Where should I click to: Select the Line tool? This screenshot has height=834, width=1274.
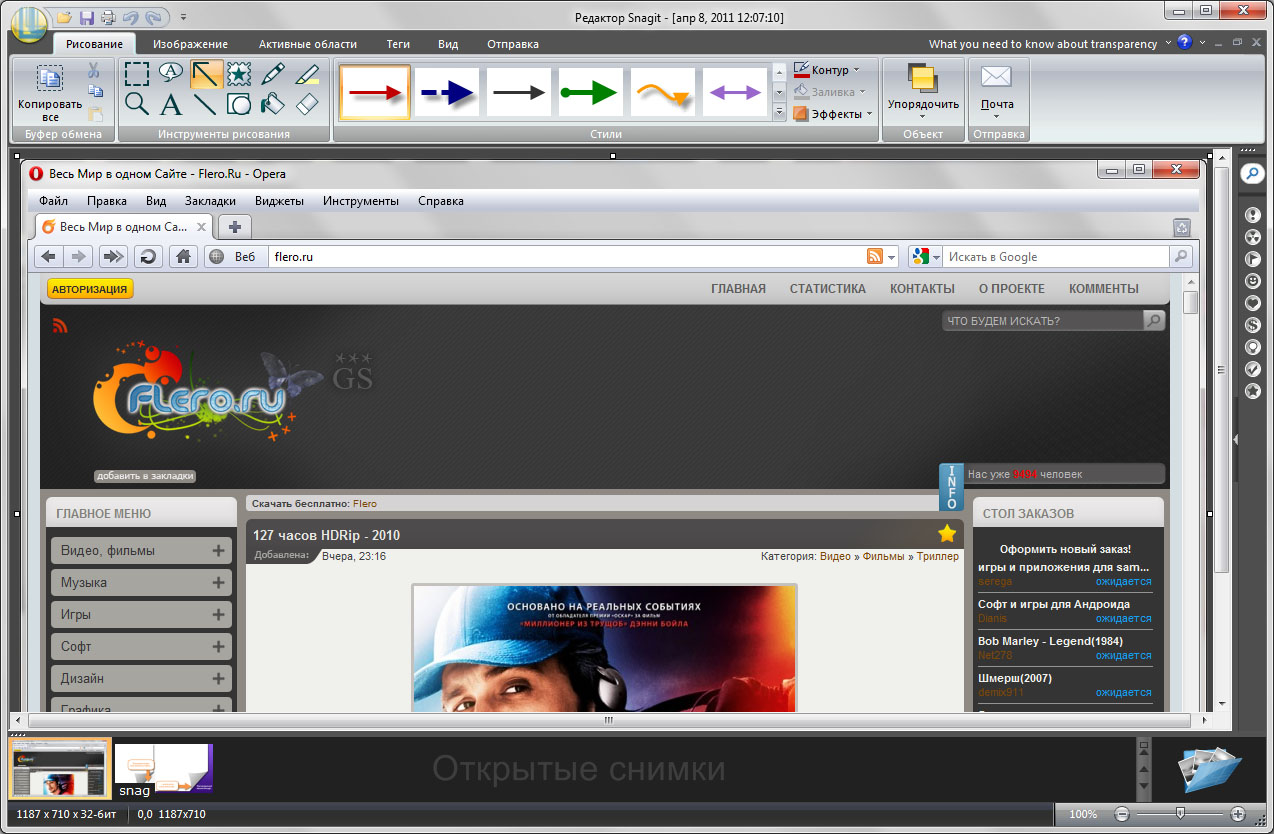coord(205,103)
